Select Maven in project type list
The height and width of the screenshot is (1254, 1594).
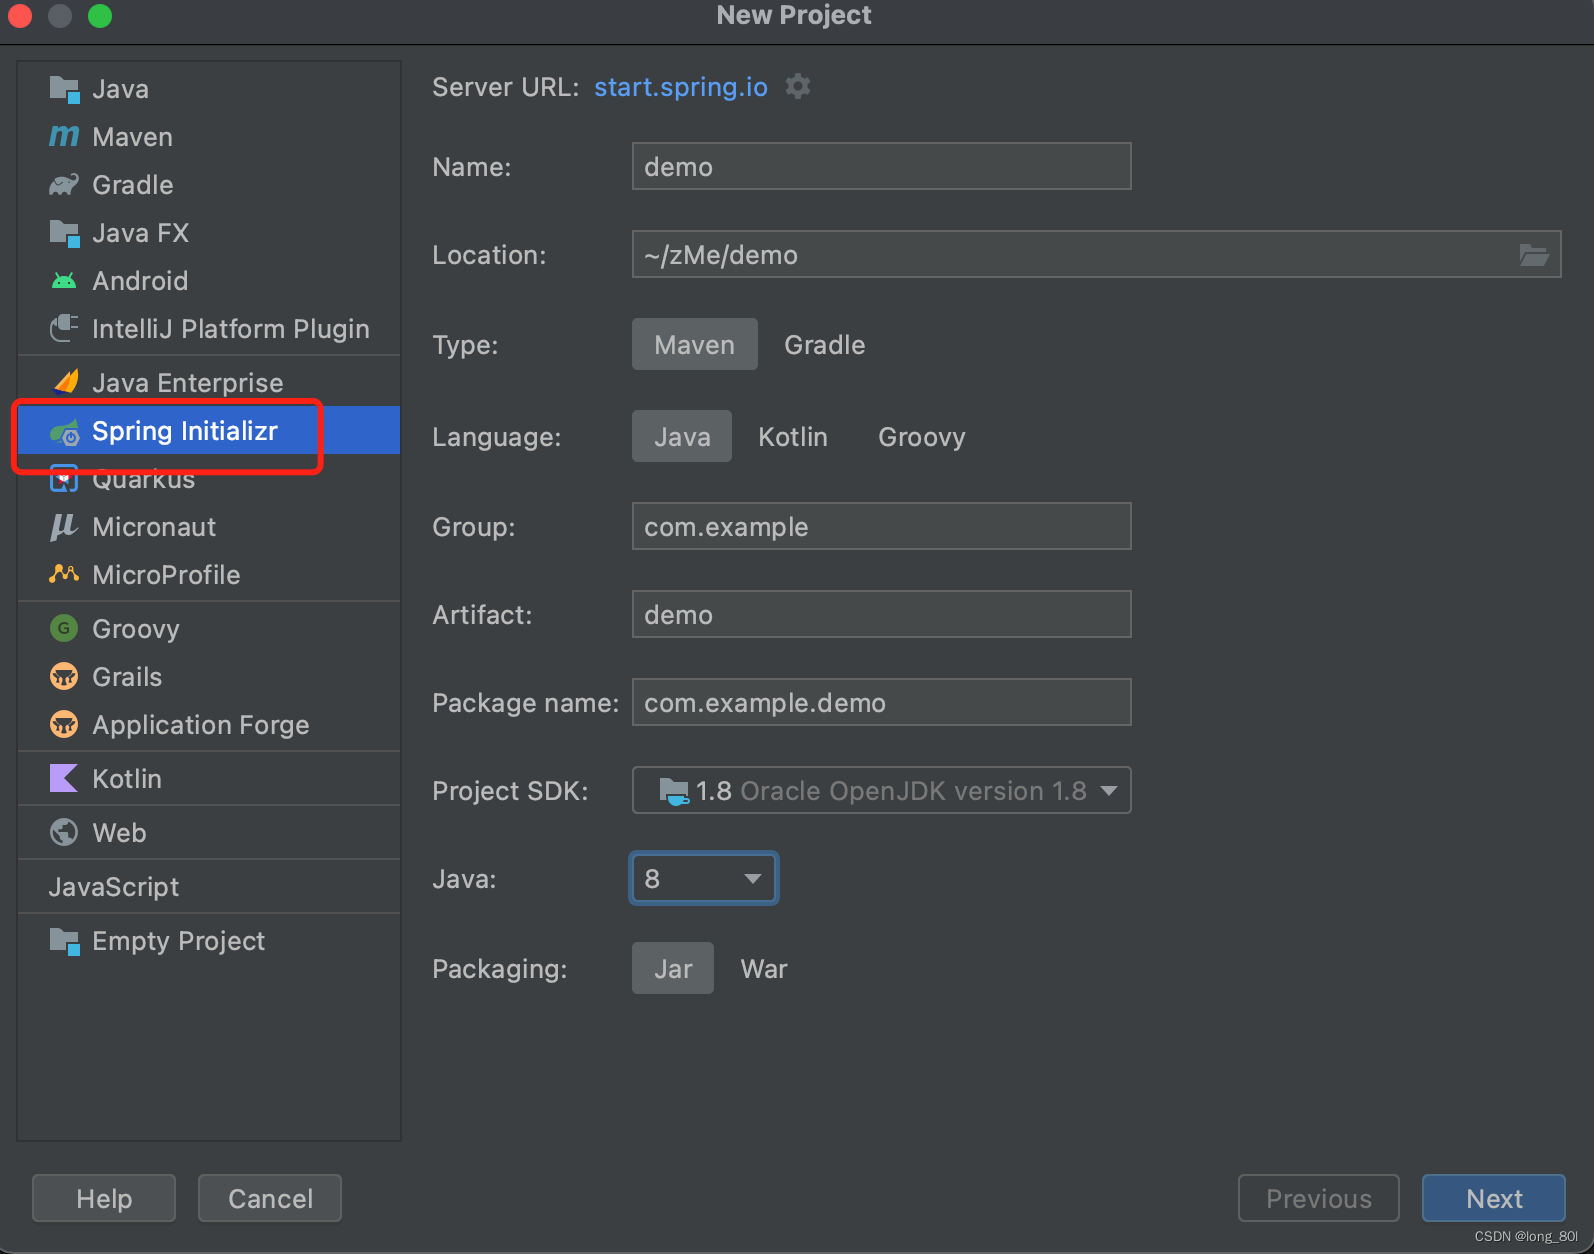click(209, 137)
